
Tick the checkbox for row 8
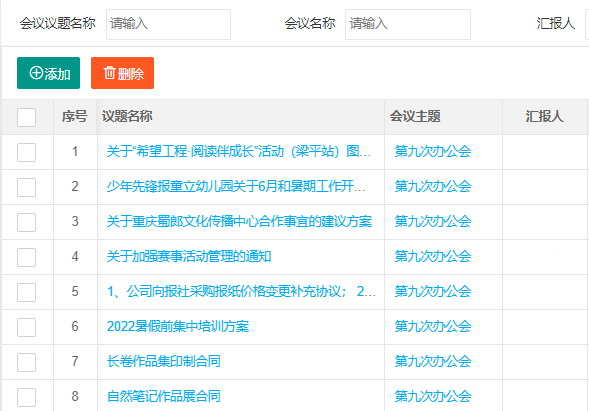click(26, 397)
